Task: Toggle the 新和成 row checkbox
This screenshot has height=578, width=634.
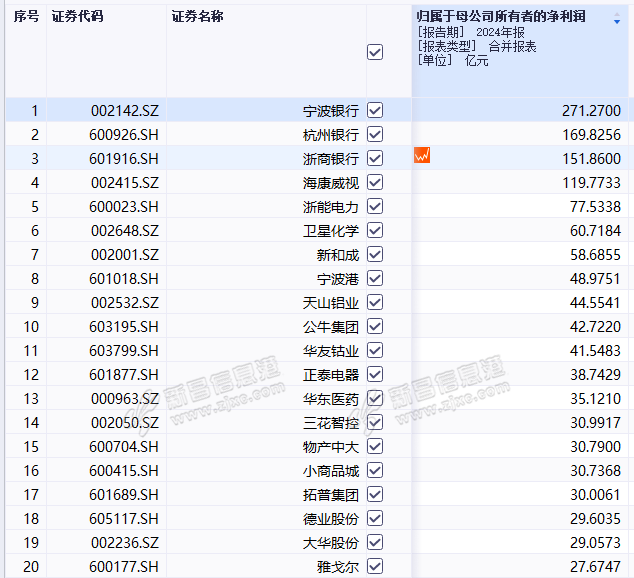Action: click(x=375, y=254)
